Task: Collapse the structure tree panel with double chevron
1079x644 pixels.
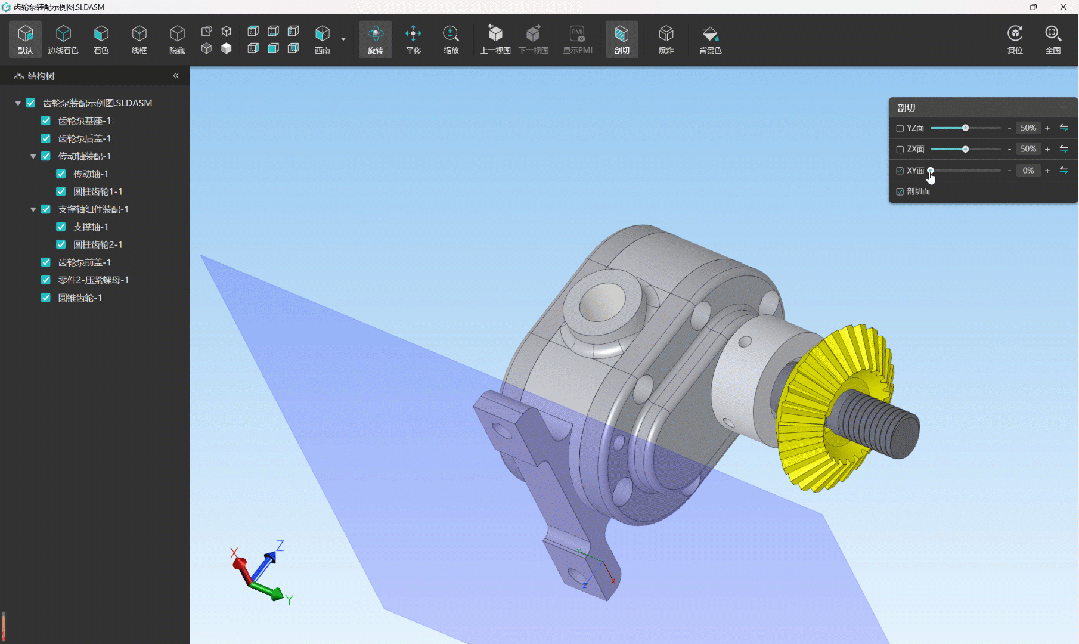Action: point(176,76)
